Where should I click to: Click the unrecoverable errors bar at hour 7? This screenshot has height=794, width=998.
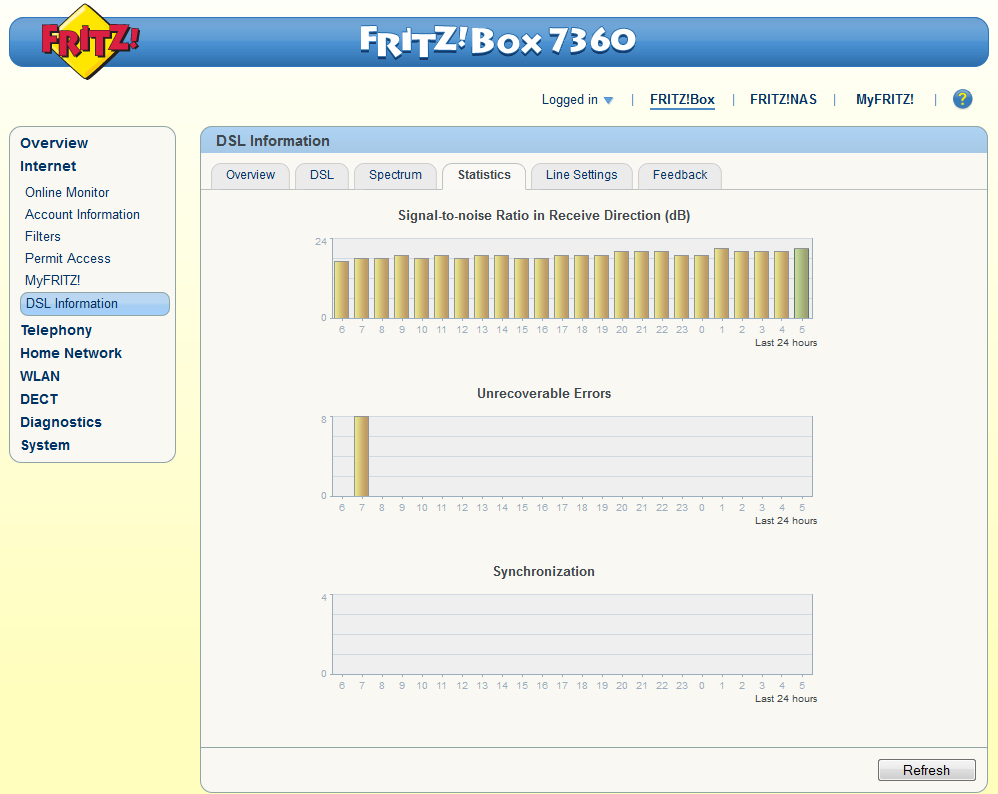(x=361, y=456)
